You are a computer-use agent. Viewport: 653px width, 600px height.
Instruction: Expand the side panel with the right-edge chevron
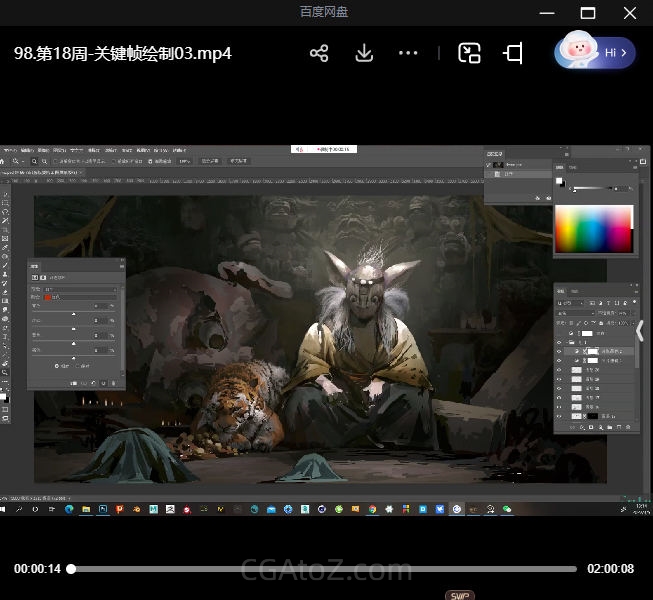click(640, 331)
